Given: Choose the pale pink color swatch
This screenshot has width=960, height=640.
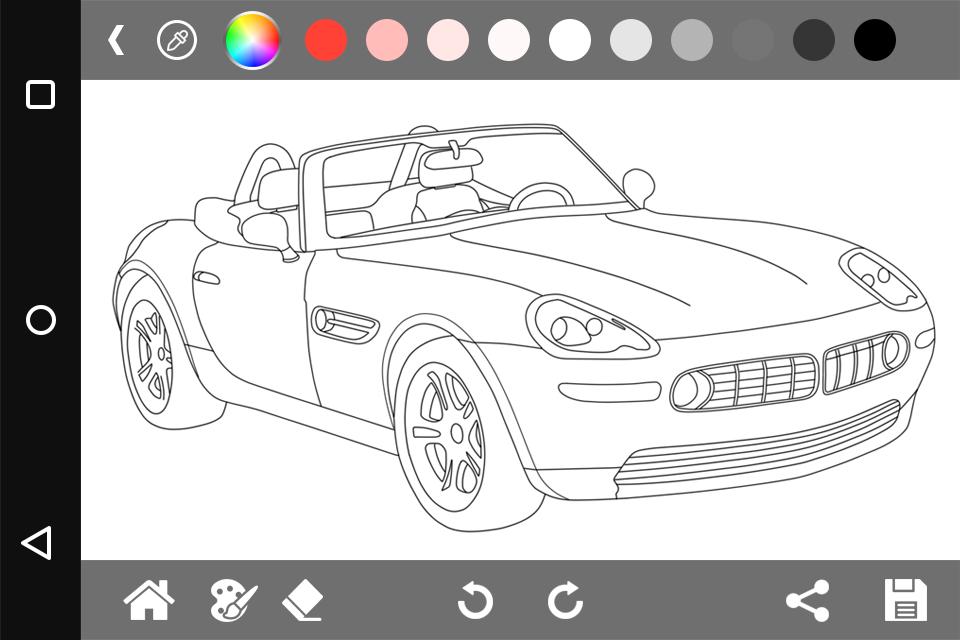Looking at the screenshot, I should [x=448, y=40].
